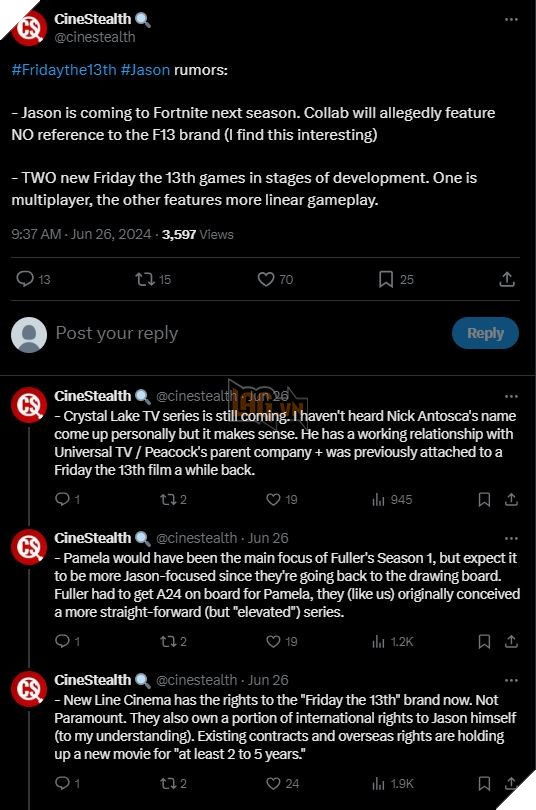The image size is (536, 810).
Task: Share the Pamela Season 1 reply
Action: pos(511,642)
